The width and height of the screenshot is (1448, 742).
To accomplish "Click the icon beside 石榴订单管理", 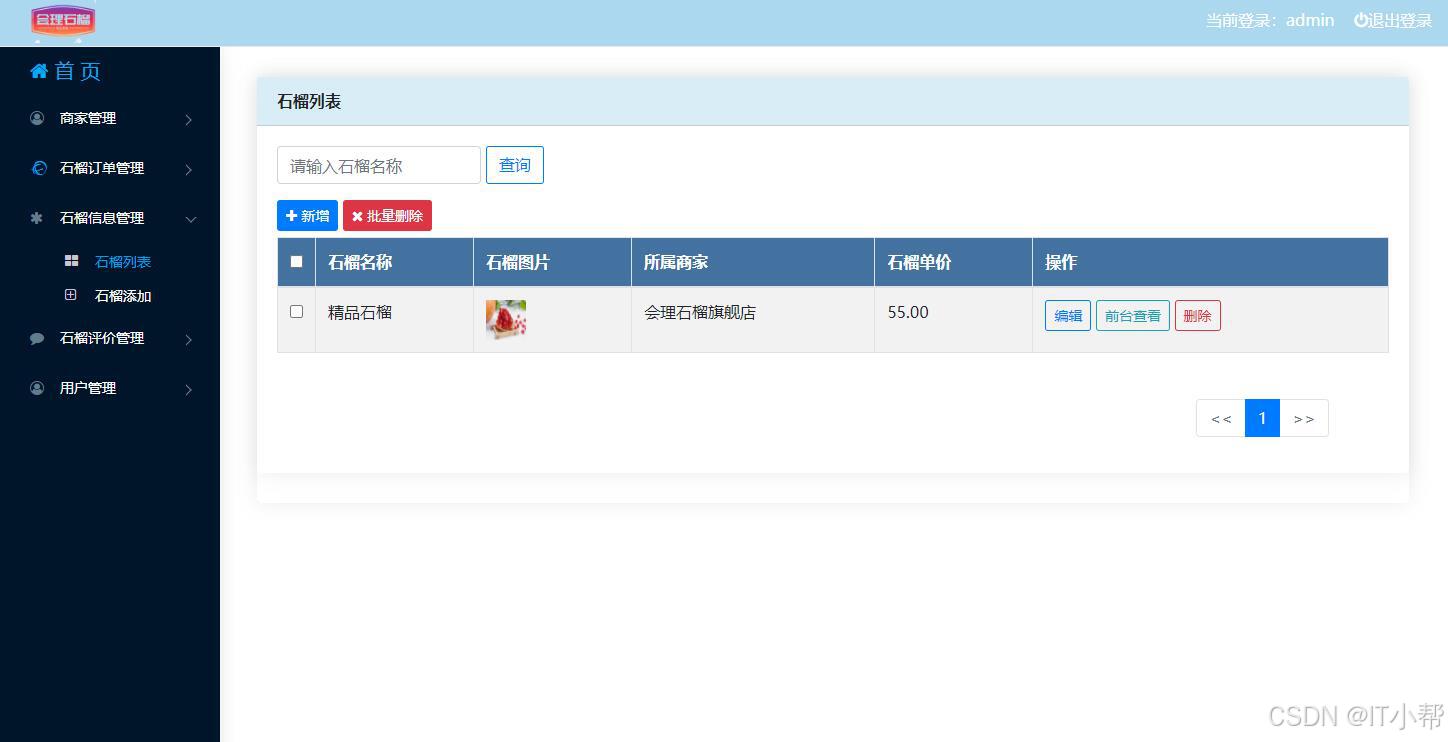I will tap(39, 168).
